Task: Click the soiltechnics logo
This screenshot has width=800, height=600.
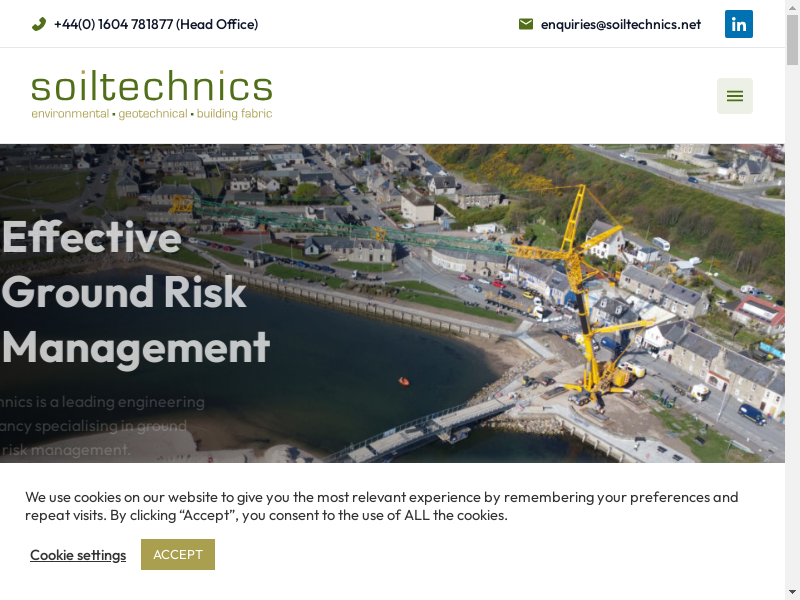Action: [151, 88]
